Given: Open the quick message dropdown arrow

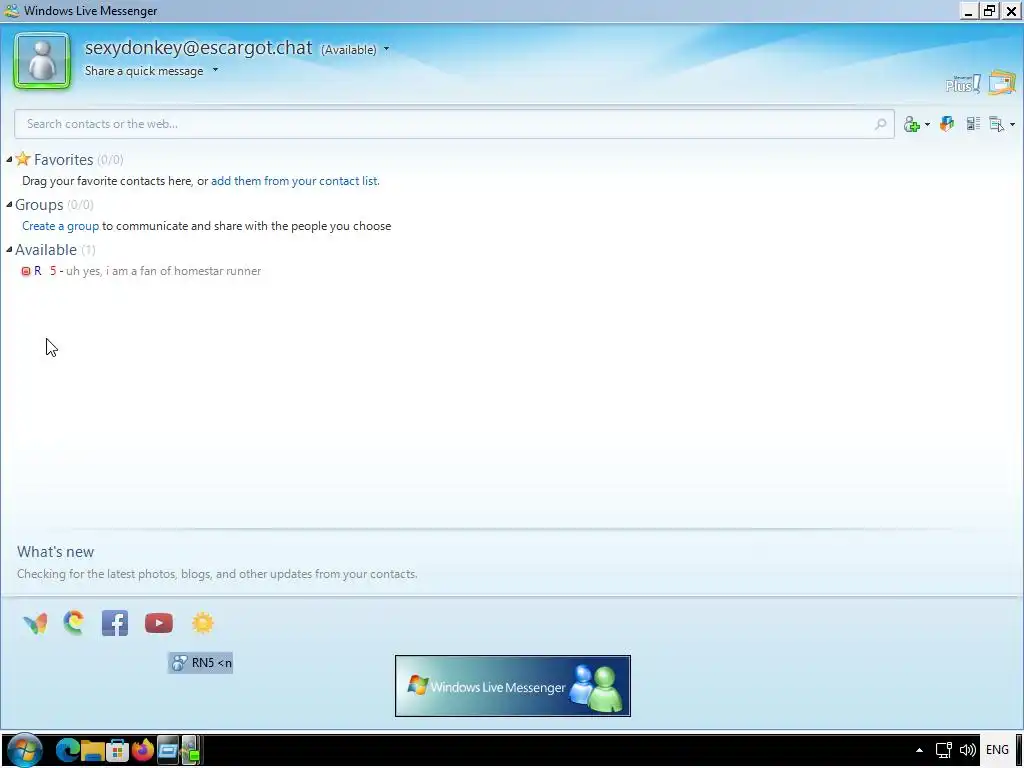Looking at the screenshot, I should point(215,70).
